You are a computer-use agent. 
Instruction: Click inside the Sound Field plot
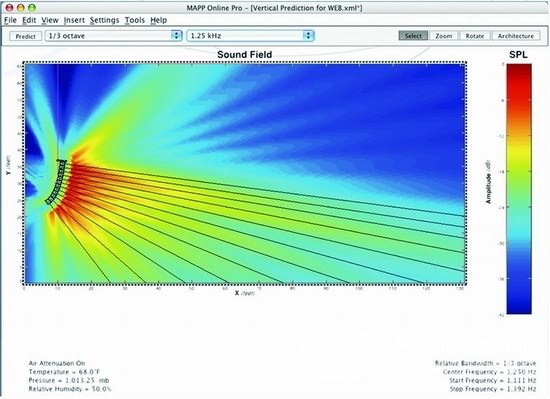pos(244,173)
